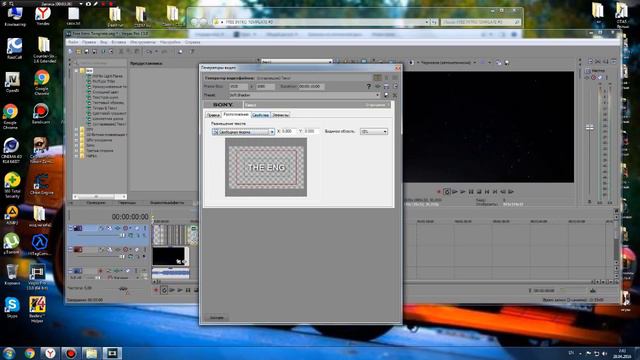640x360 pixels.
Task: Click the Record button in the preview transport
Action: pyautogui.click(x=439, y=191)
